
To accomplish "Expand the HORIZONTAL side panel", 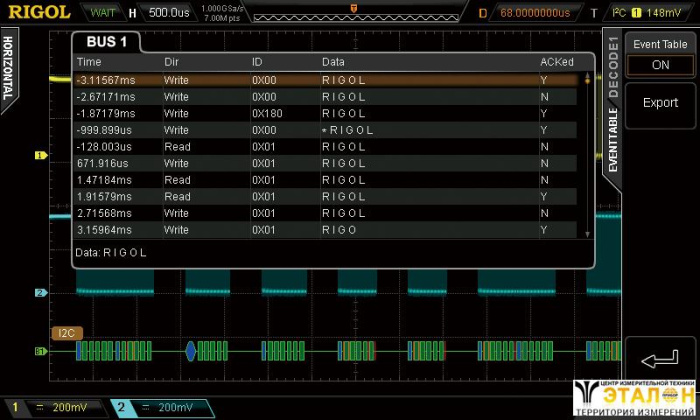I will 8,68.
